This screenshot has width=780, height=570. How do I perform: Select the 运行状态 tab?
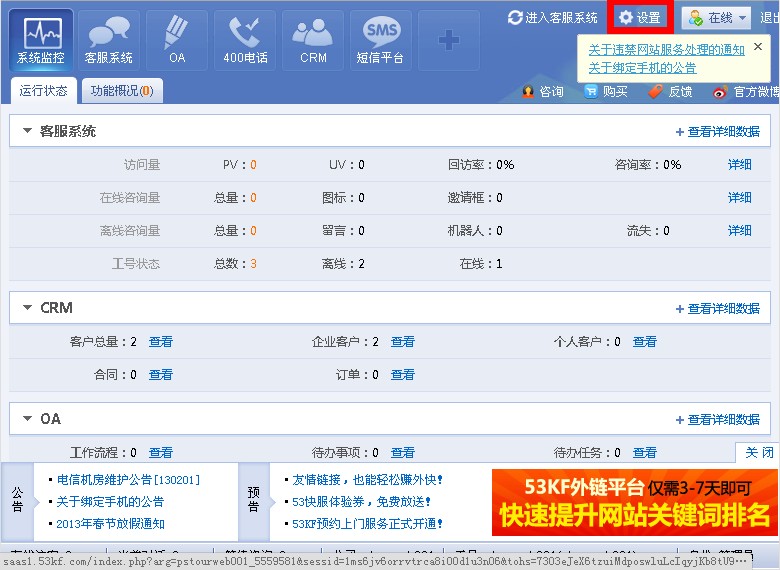44,91
